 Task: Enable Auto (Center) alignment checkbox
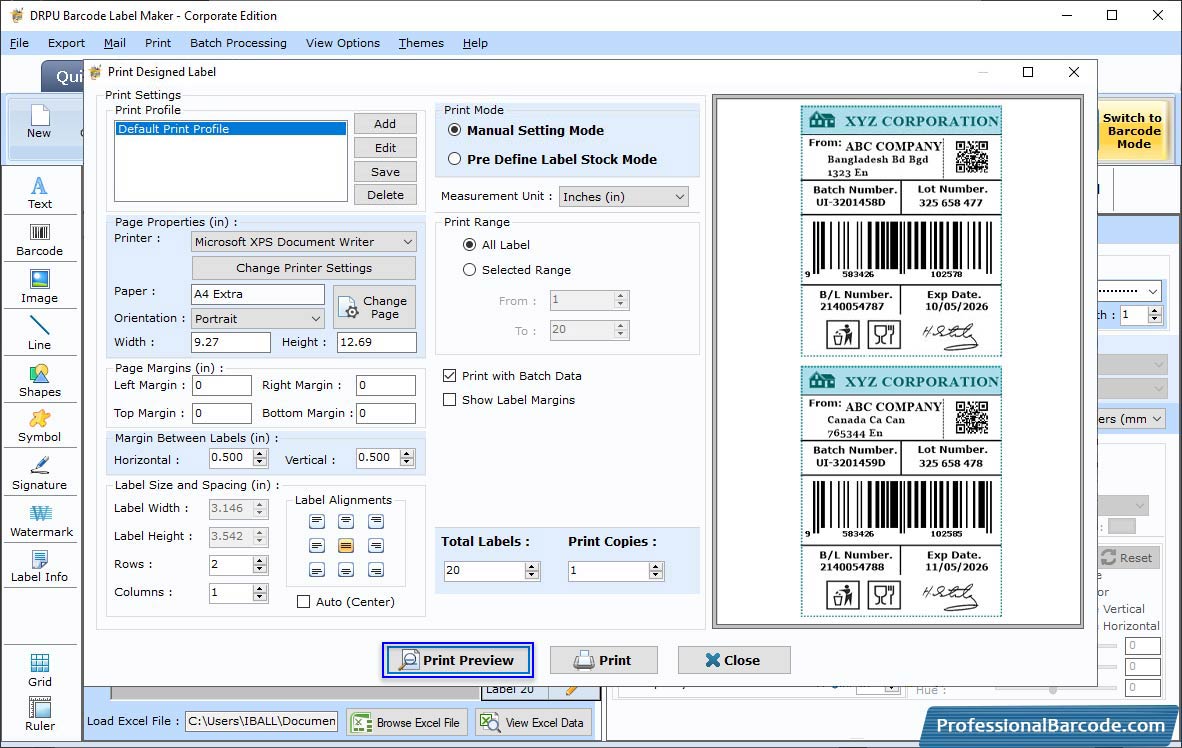point(304,602)
